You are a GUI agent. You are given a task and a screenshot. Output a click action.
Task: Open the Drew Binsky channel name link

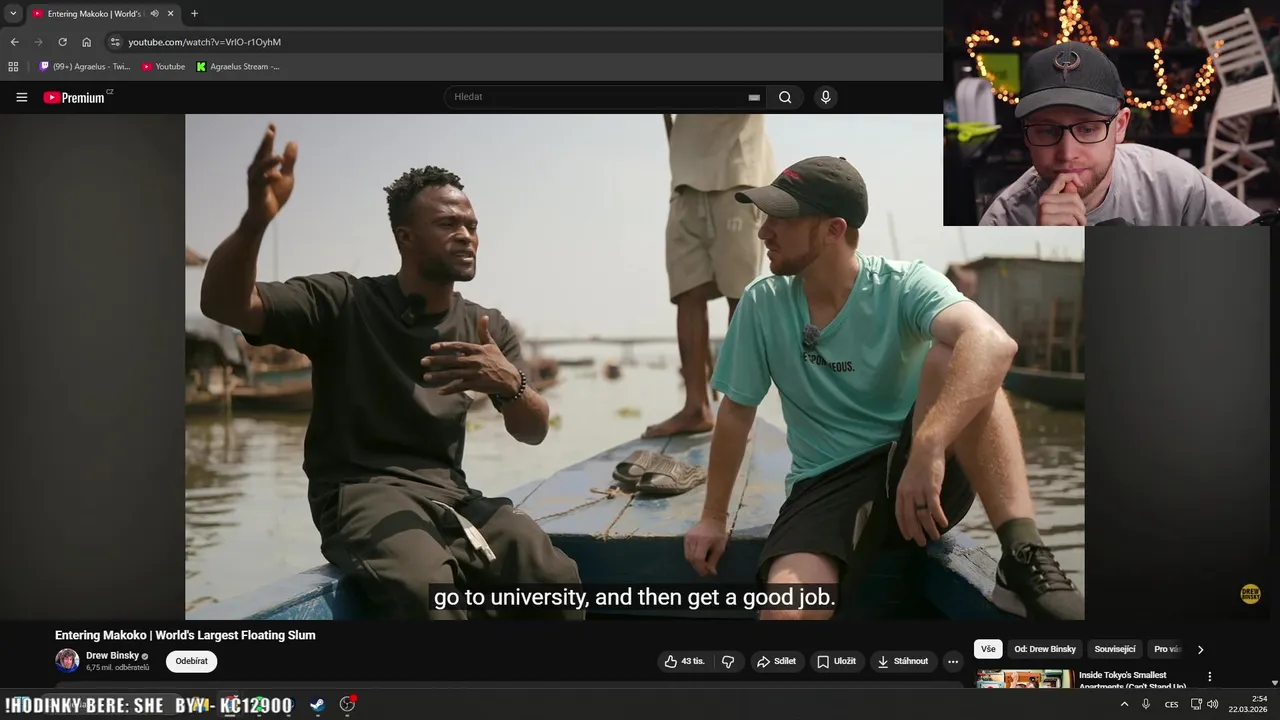(x=112, y=656)
